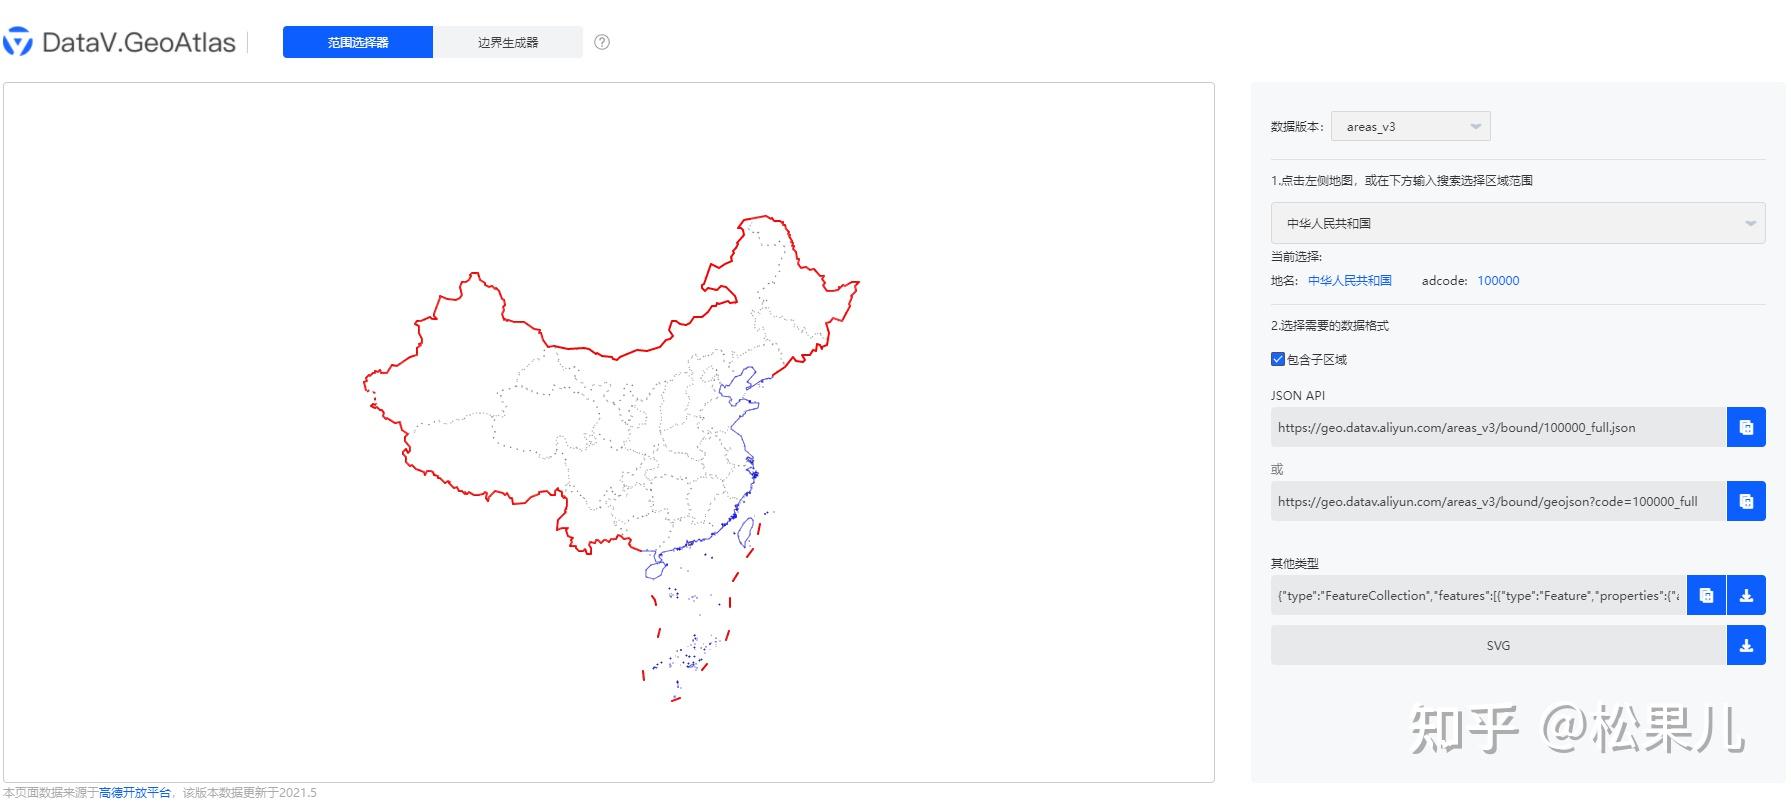Copy the FeatureCollection GeoJSON text icon
1791x802 pixels.
(1707, 595)
